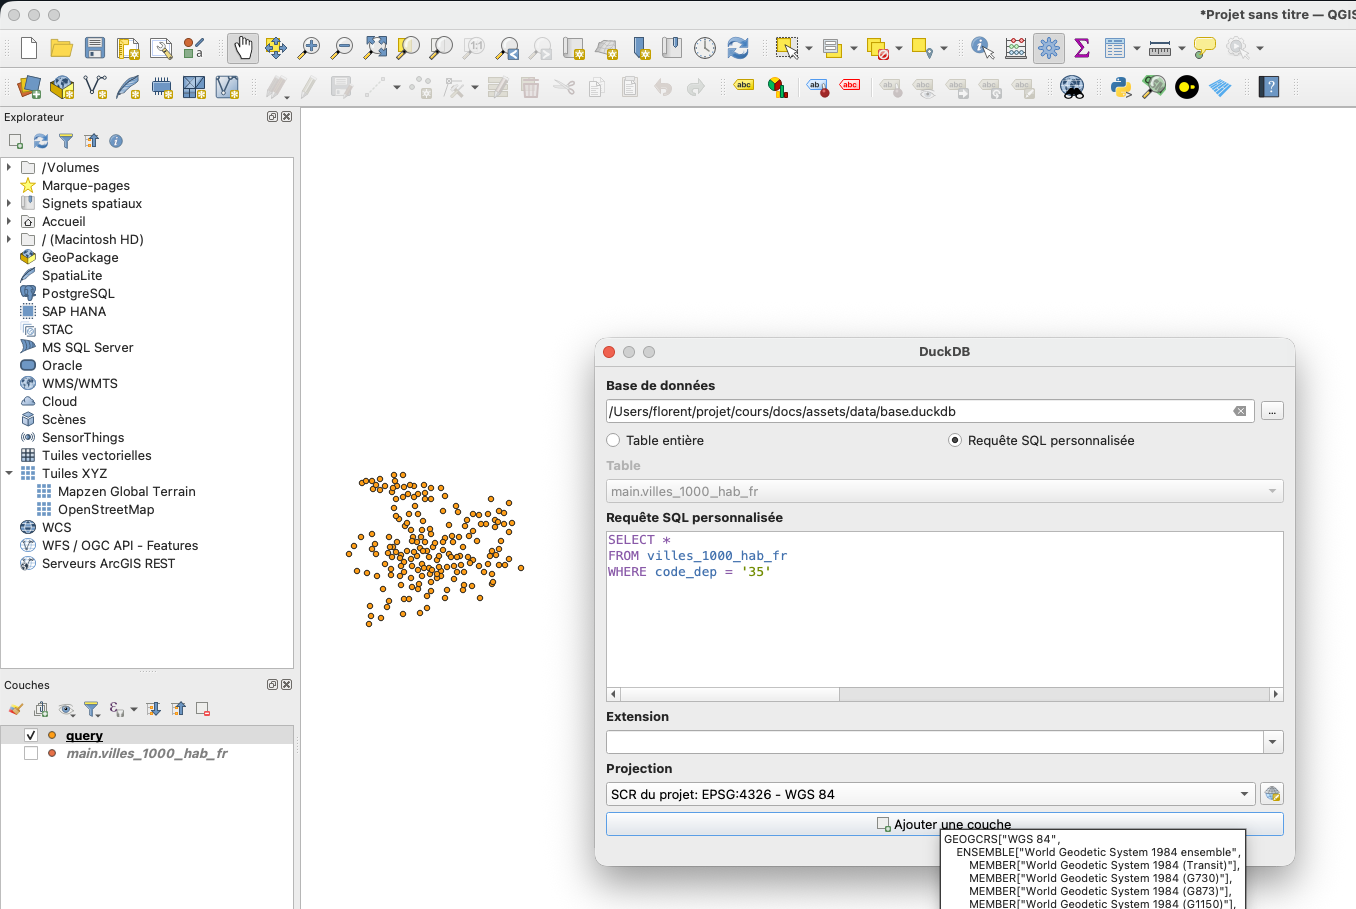Filter the Explorateur browser tree
The image size is (1356, 909).
(x=66, y=141)
